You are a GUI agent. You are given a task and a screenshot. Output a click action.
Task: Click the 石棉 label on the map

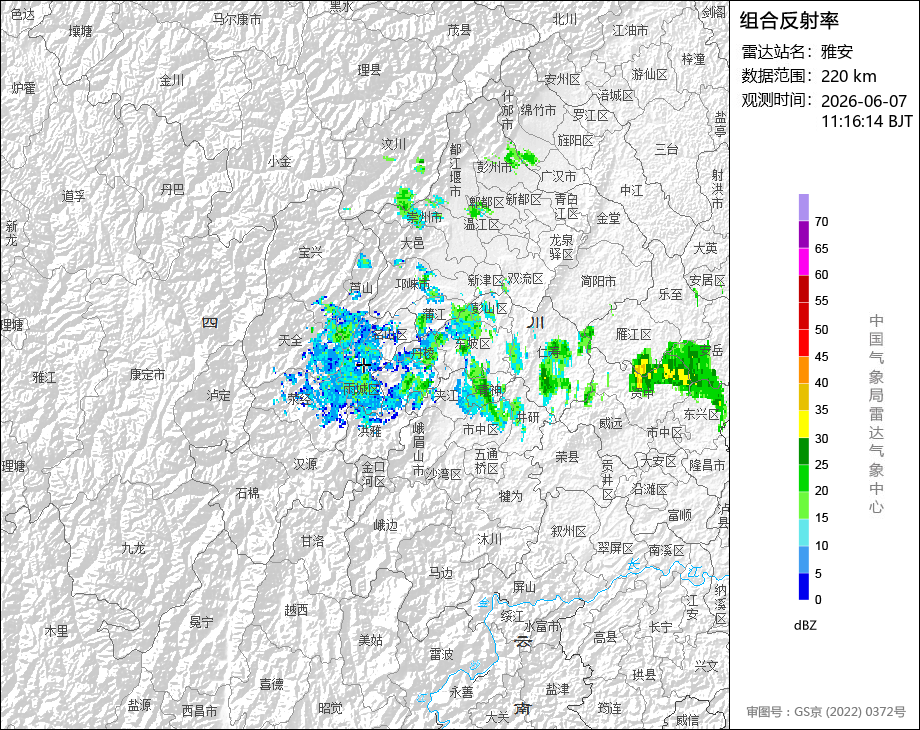coord(248,494)
